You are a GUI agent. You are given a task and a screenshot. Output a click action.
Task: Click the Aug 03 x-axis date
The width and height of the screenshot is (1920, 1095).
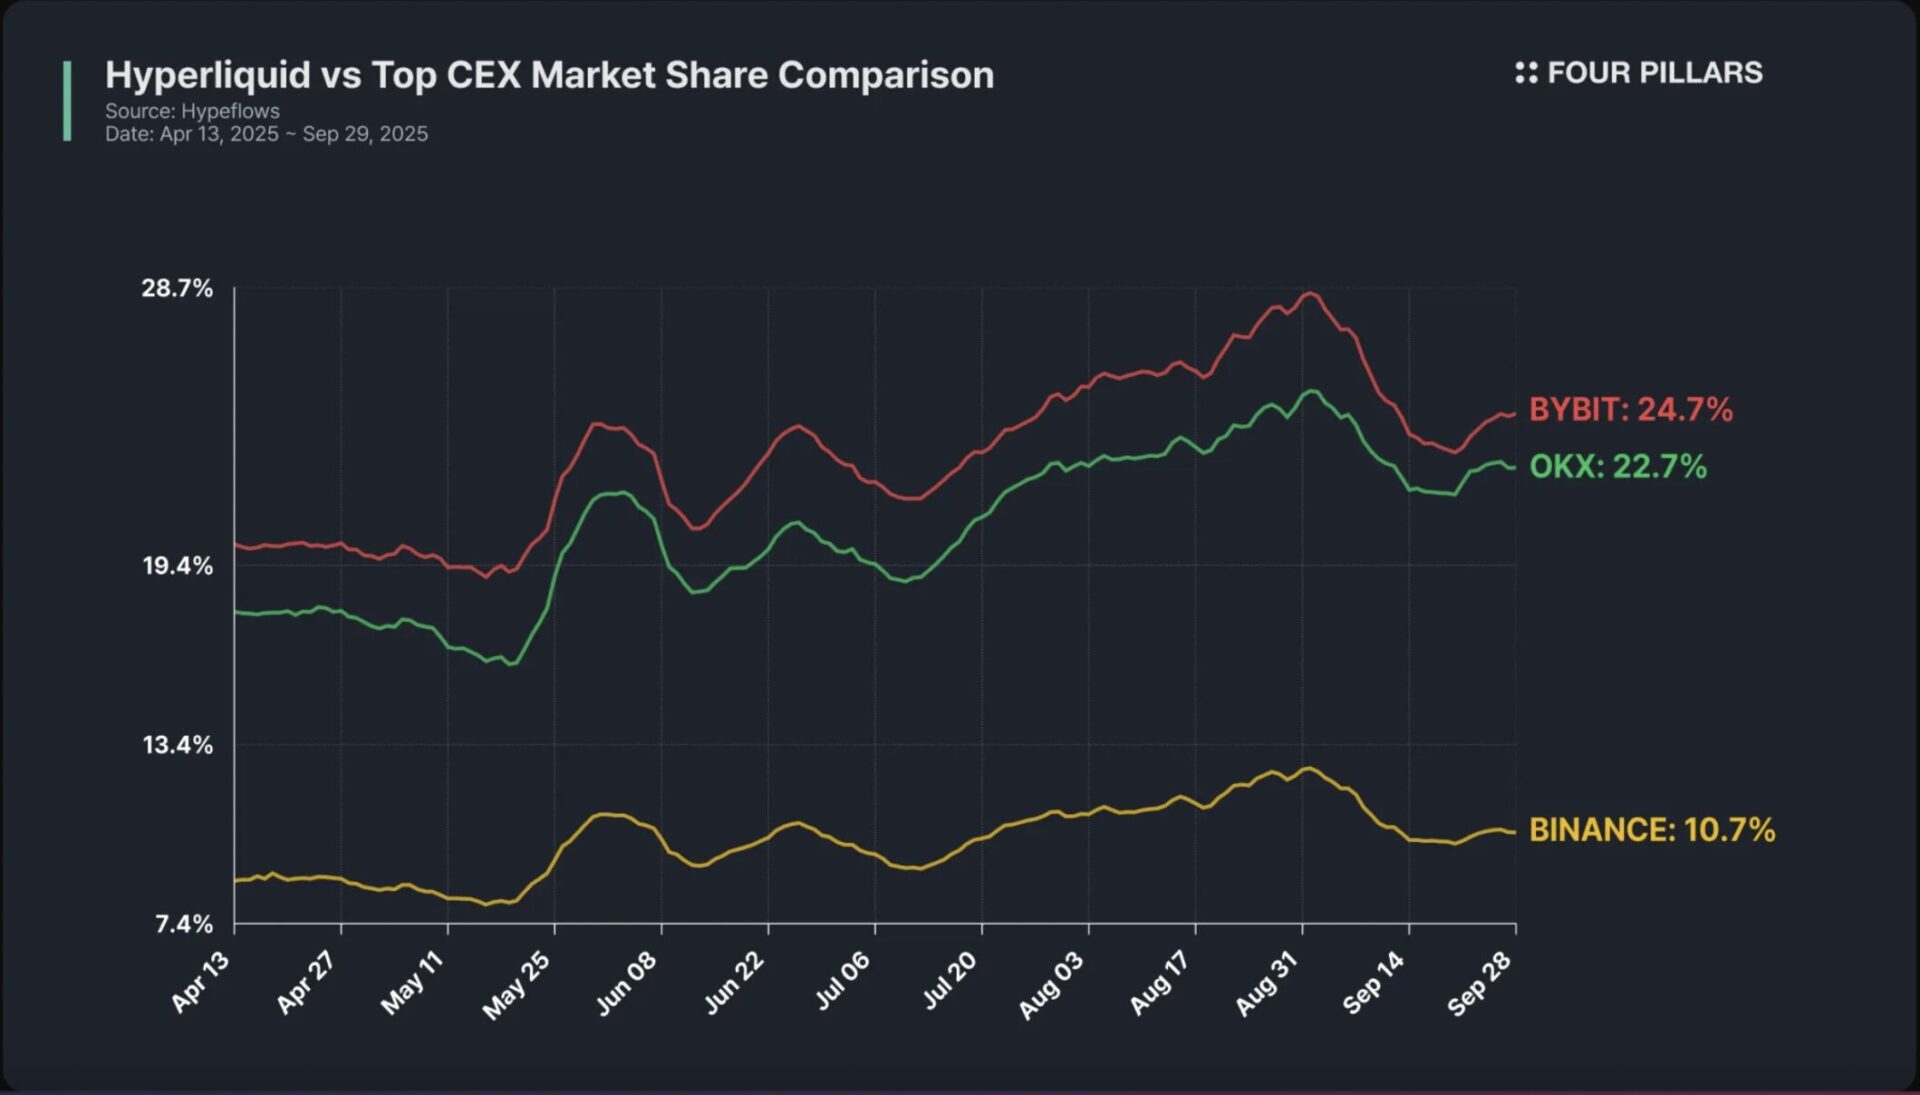[x=1051, y=985]
